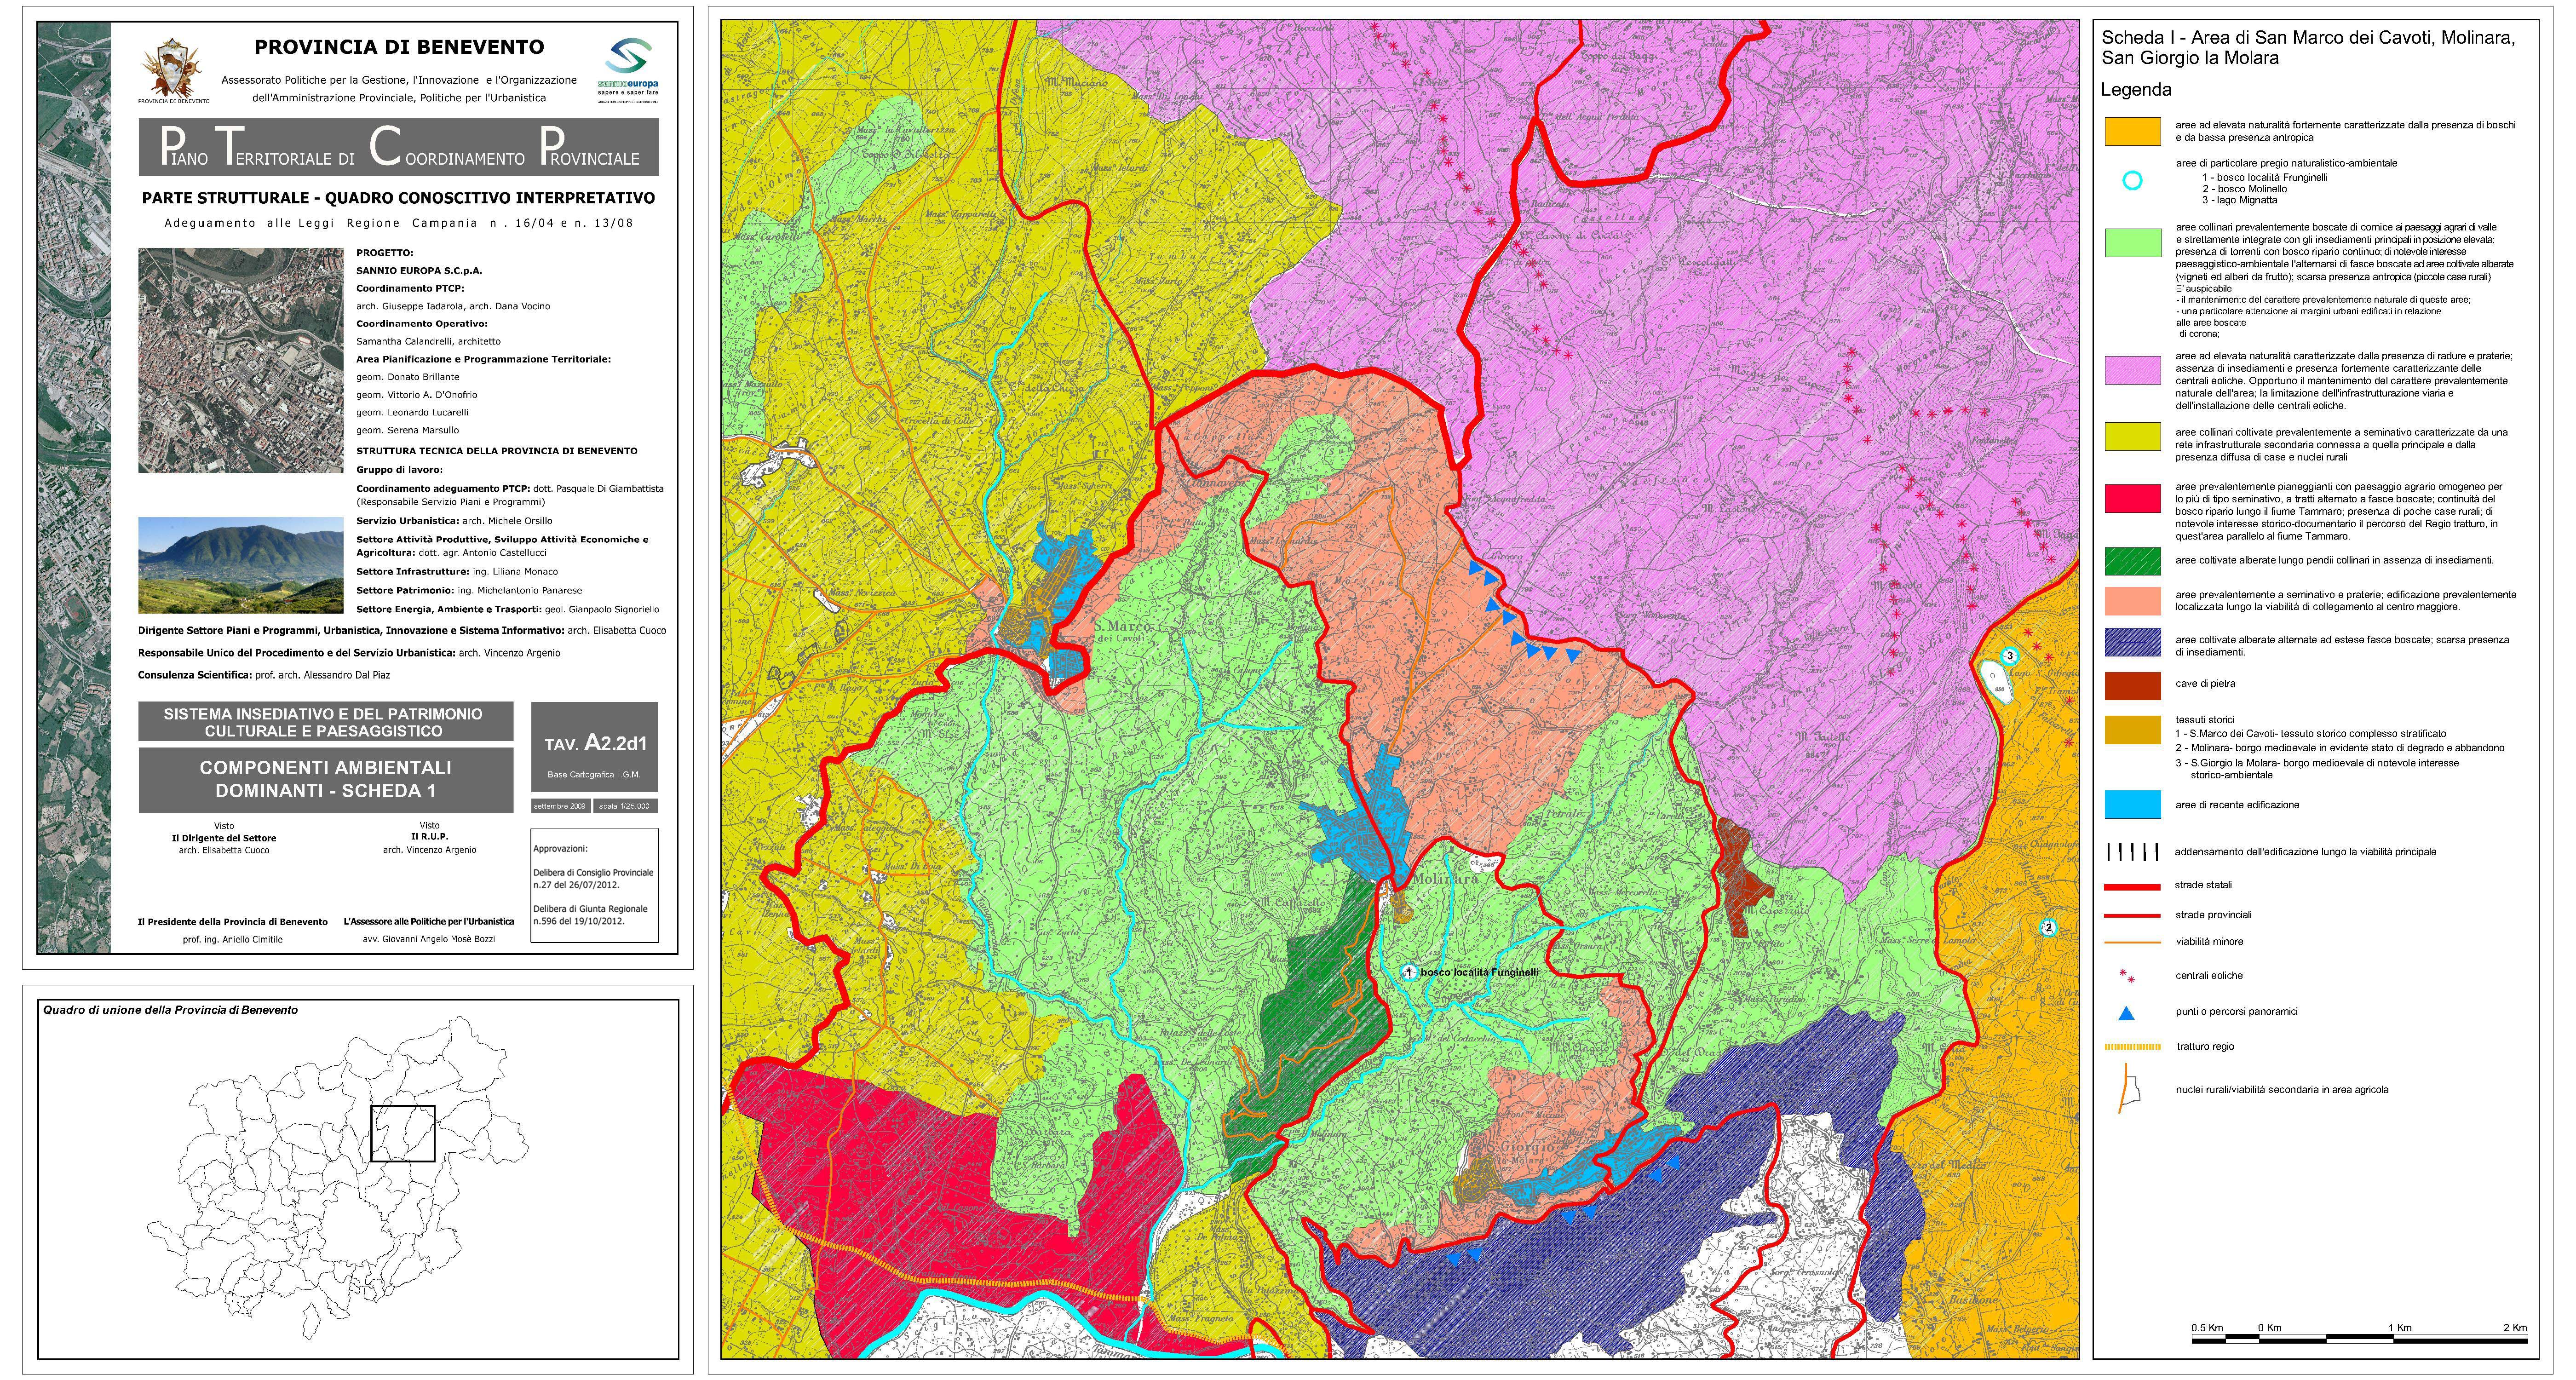Click the orange viabilità minore legend line
The image size is (2576, 1380).
click(2132, 942)
